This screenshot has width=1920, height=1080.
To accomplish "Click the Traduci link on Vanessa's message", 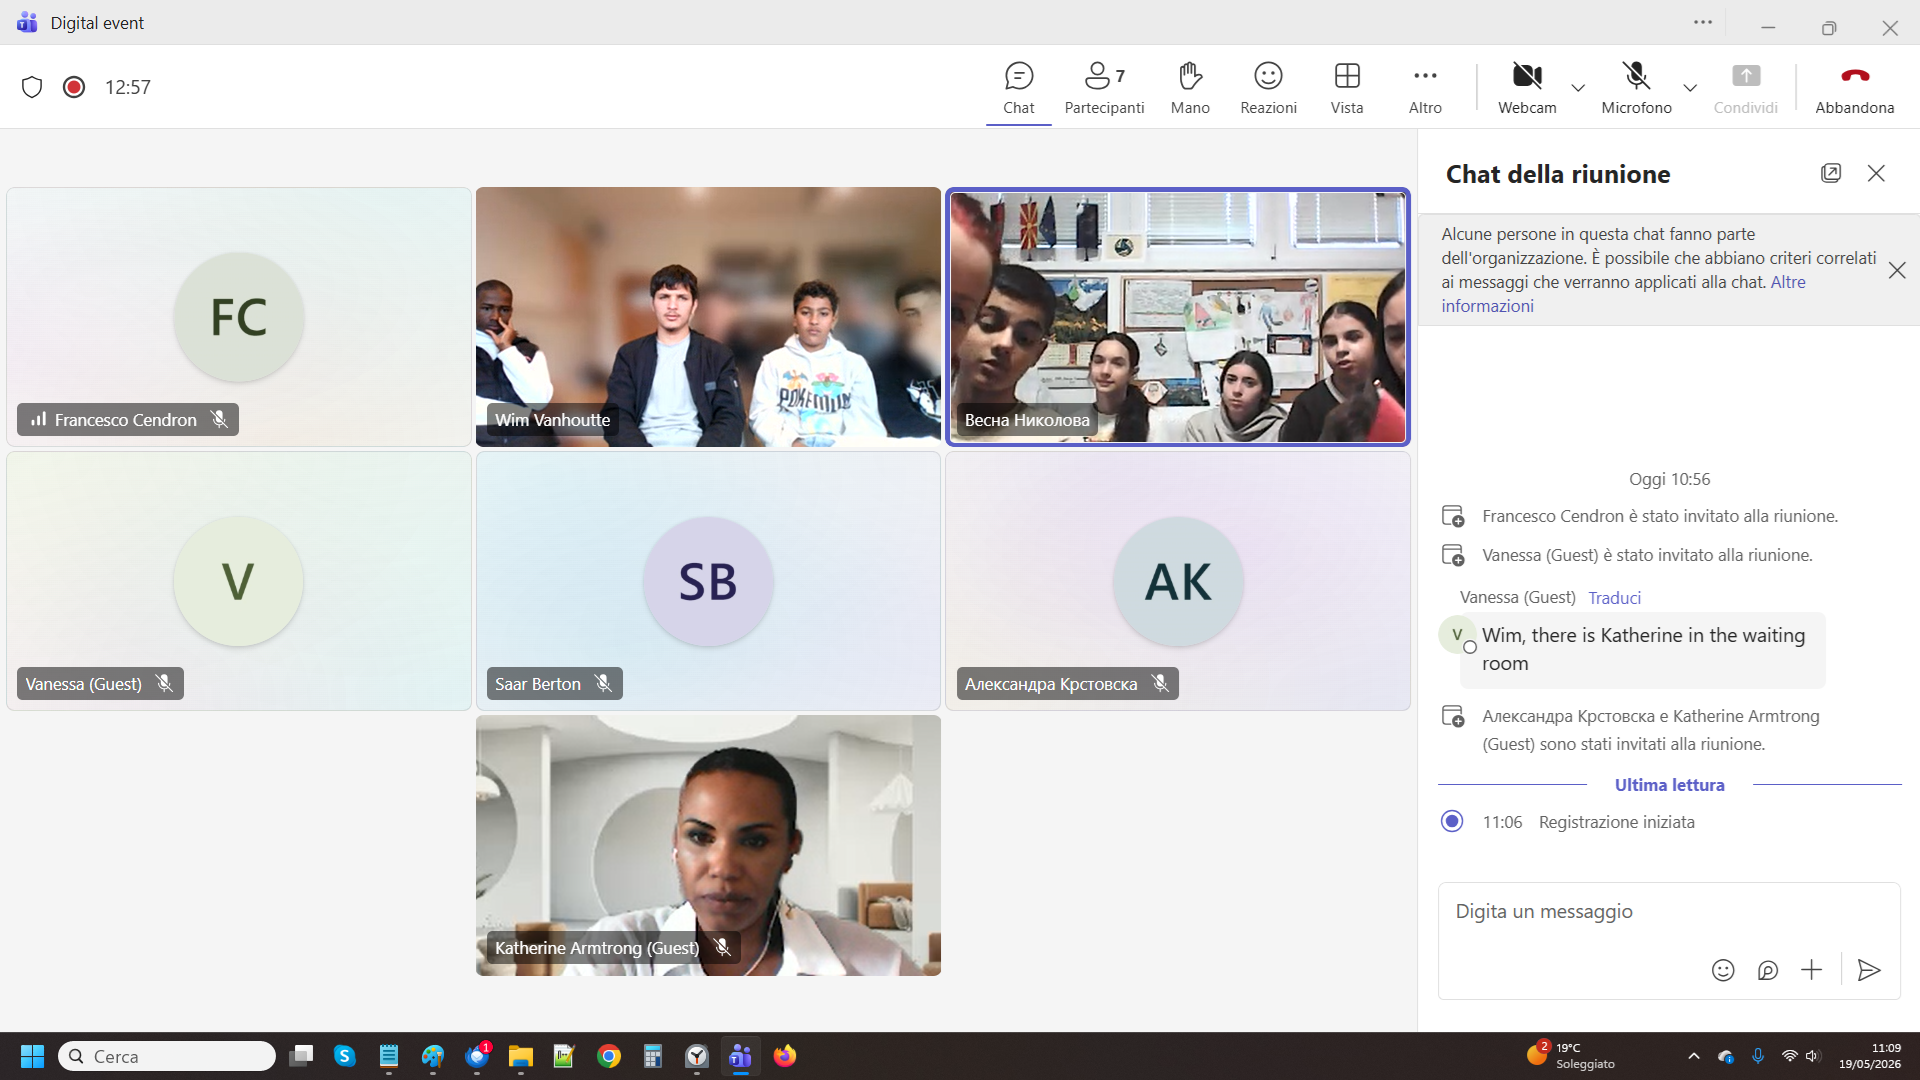I will (x=1614, y=598).
